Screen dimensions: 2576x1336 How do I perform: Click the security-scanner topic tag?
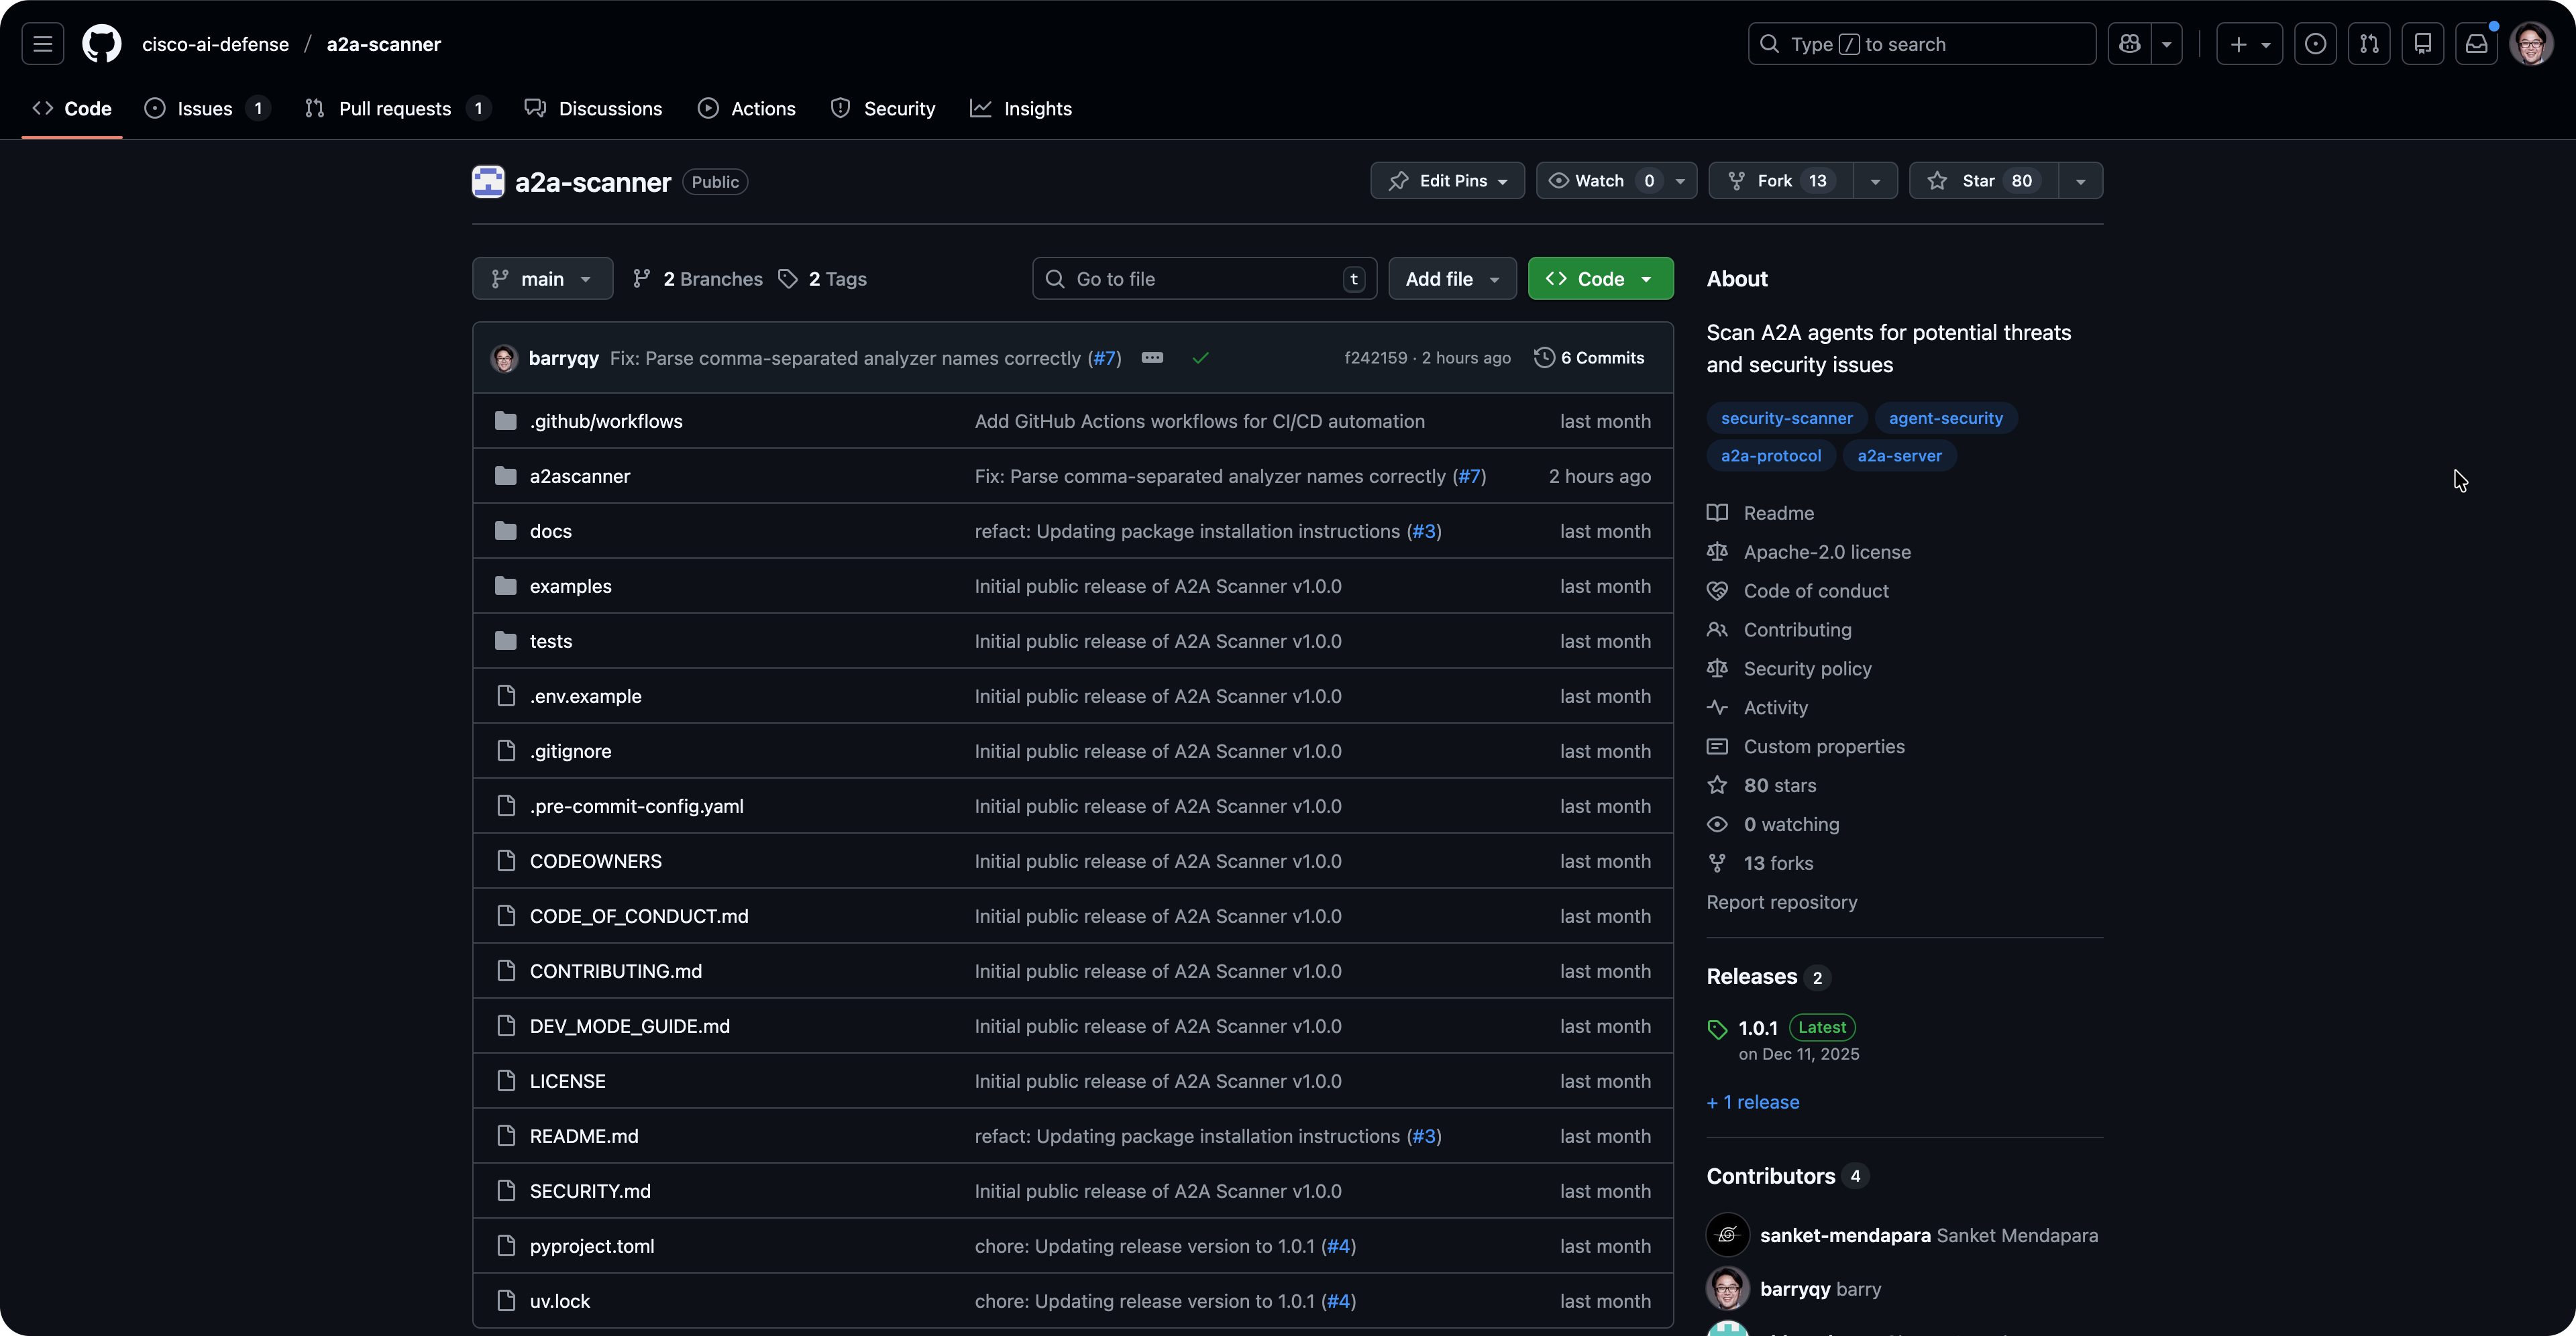(1786, 418)
